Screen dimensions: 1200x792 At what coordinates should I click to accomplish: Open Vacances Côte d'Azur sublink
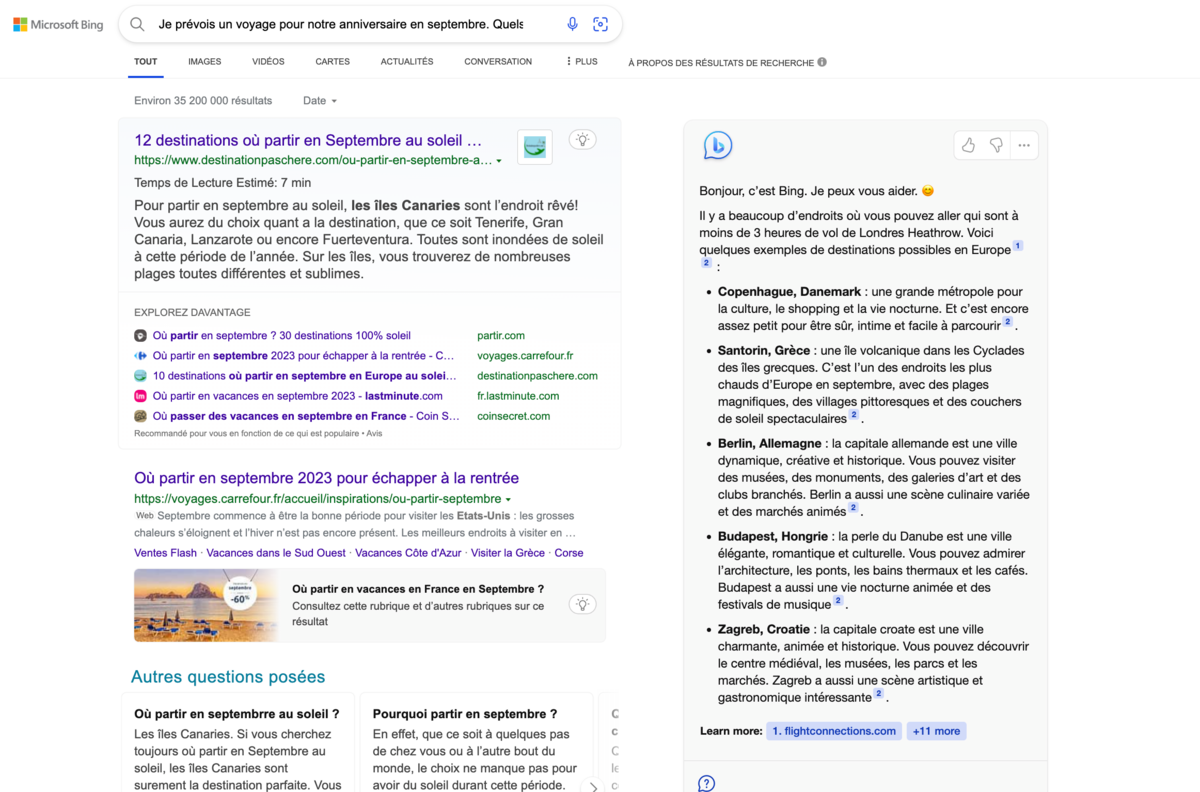click(408, 553)
